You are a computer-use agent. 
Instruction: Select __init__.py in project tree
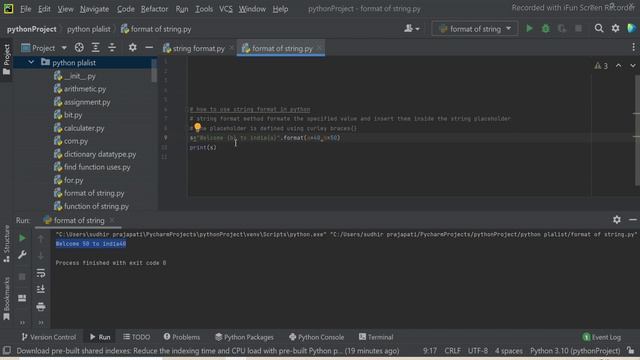[x=80, y=76]
